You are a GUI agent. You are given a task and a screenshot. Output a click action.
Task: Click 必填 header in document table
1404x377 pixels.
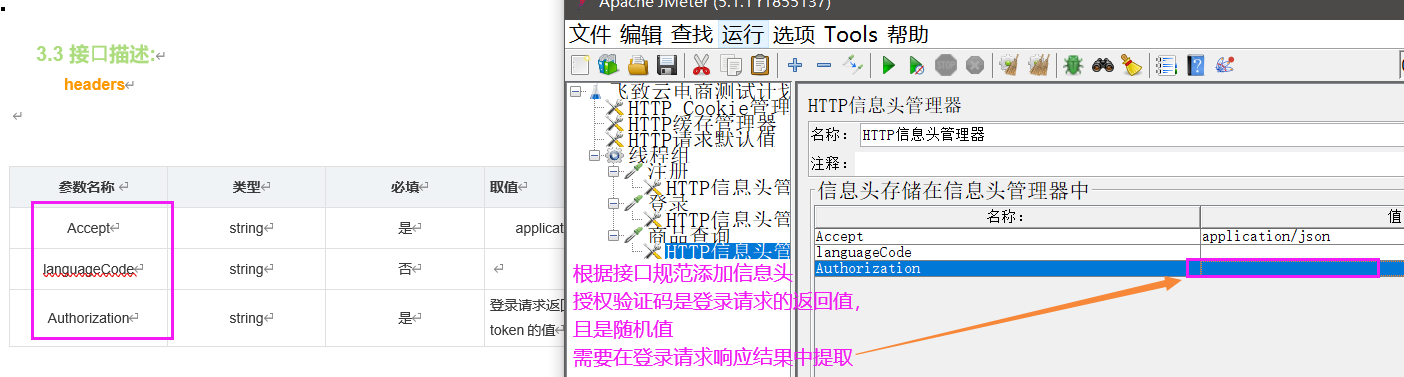(x=405, y=187)
